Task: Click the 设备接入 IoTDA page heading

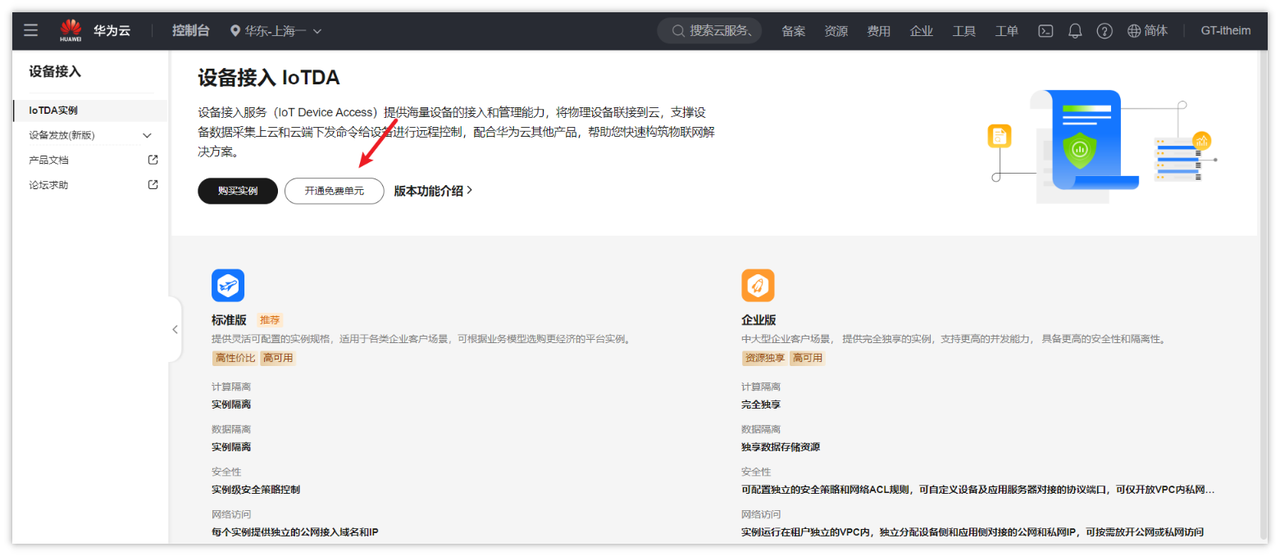Action: pyautogui.click(x=269, y=77)
